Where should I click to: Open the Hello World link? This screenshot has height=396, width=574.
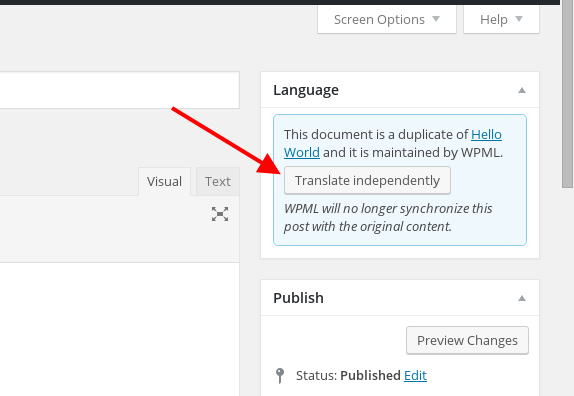coord(486,135)
